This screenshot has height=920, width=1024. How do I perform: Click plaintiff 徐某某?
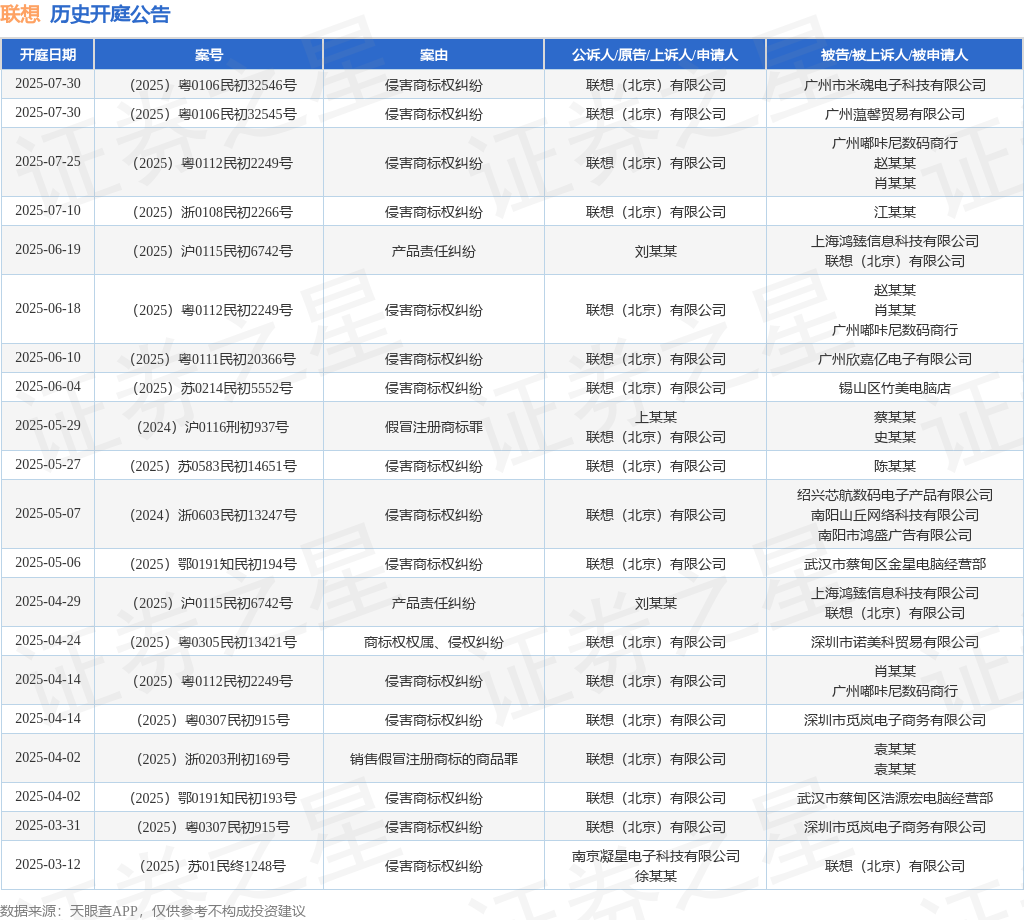[x=656, y=876]
